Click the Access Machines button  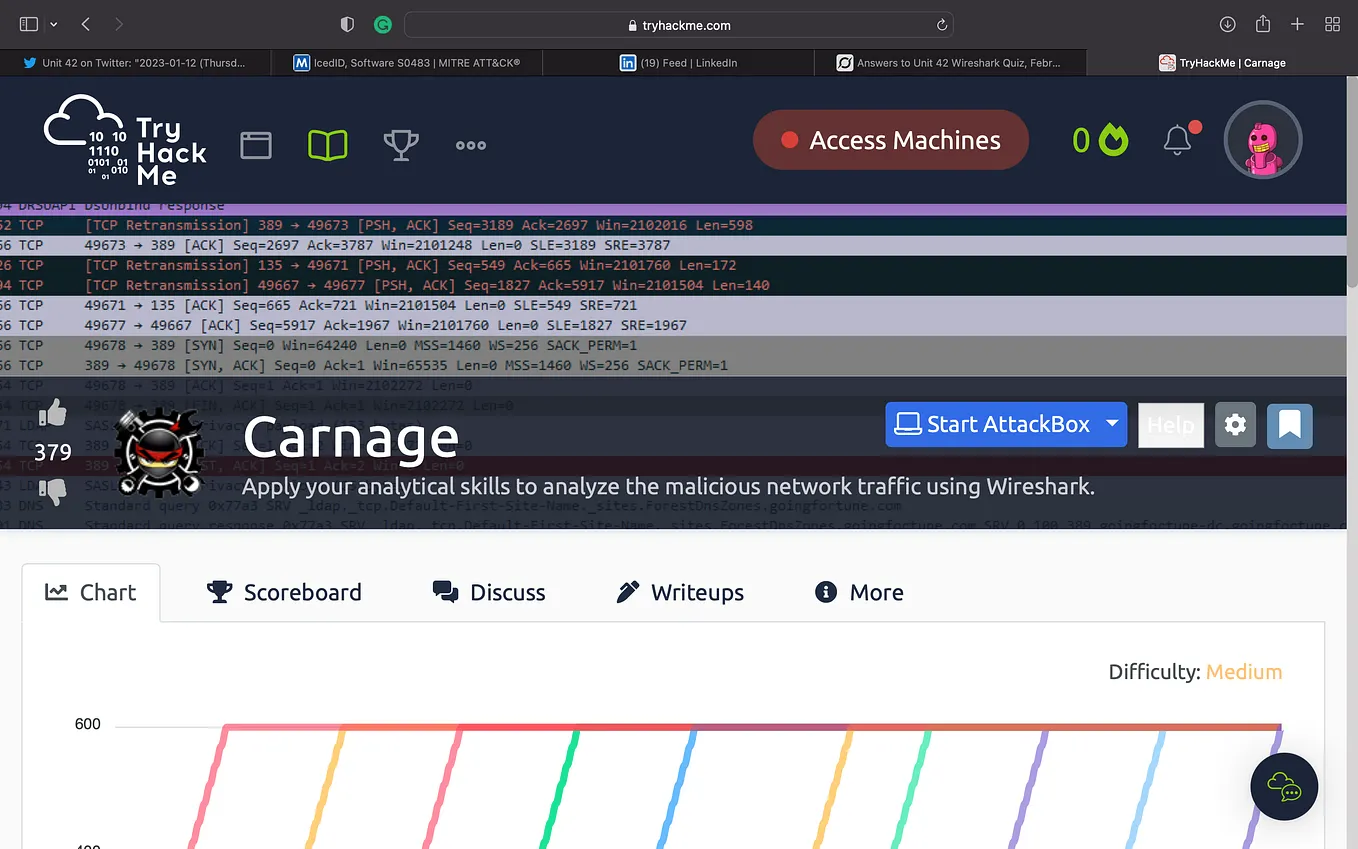click(x=890, y=140)
